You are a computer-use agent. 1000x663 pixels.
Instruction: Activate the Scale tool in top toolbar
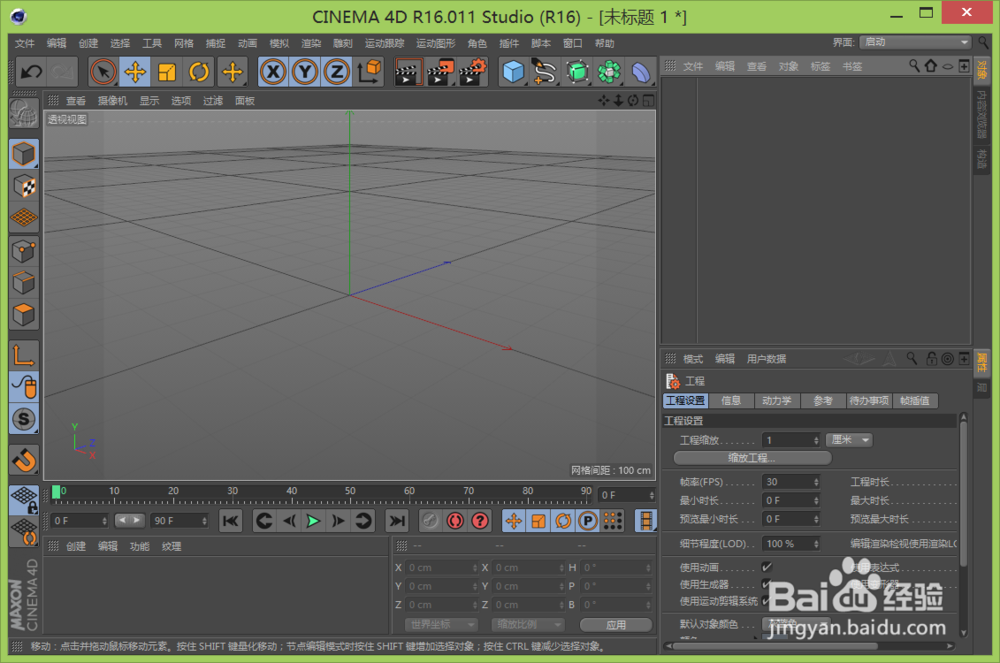pos(167,72)
